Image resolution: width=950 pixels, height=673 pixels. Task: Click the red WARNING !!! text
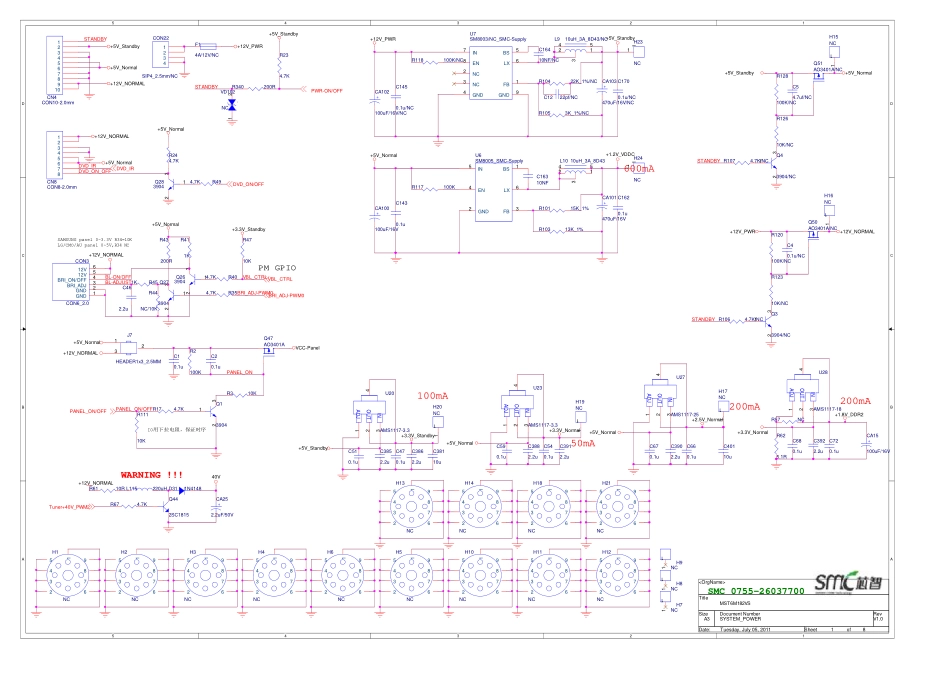click(152, 474)
